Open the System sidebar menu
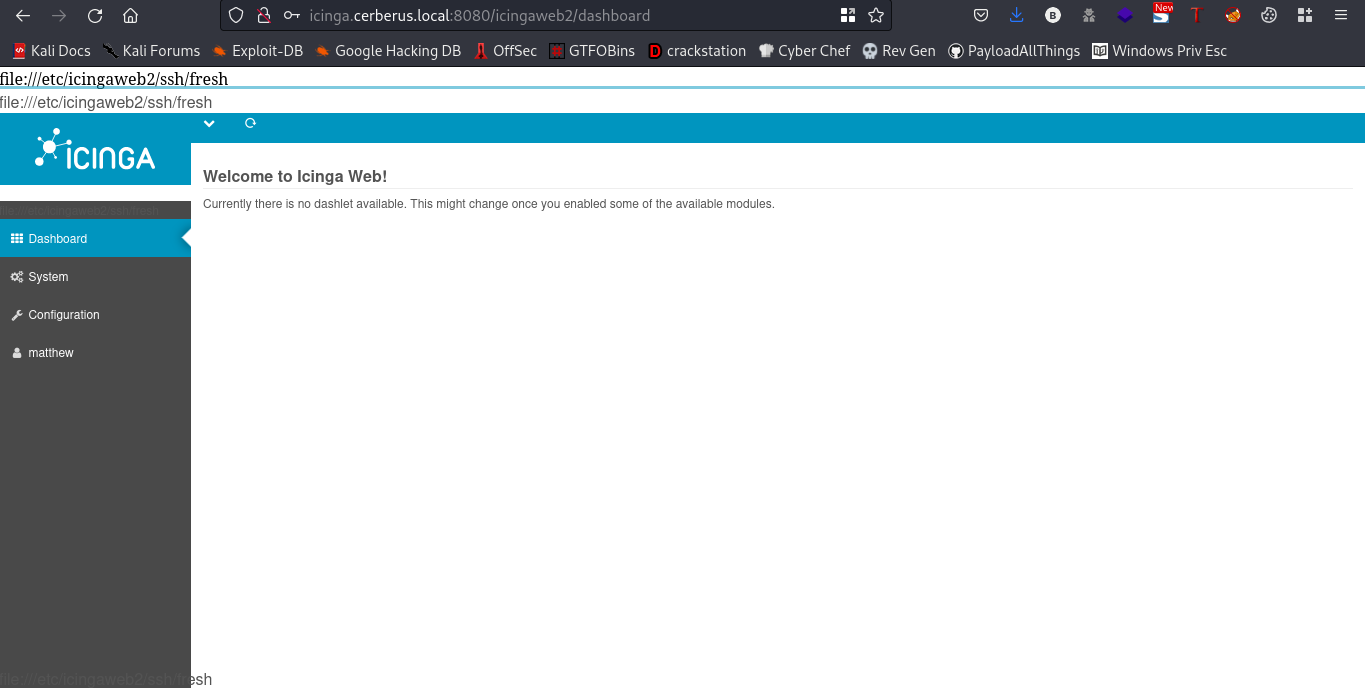Viewport: 1365px width, 688px height. tap(95, 277)
